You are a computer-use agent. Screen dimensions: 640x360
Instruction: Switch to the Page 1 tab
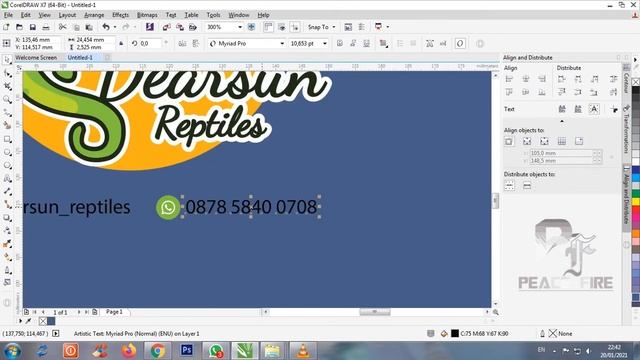point(114,312)
